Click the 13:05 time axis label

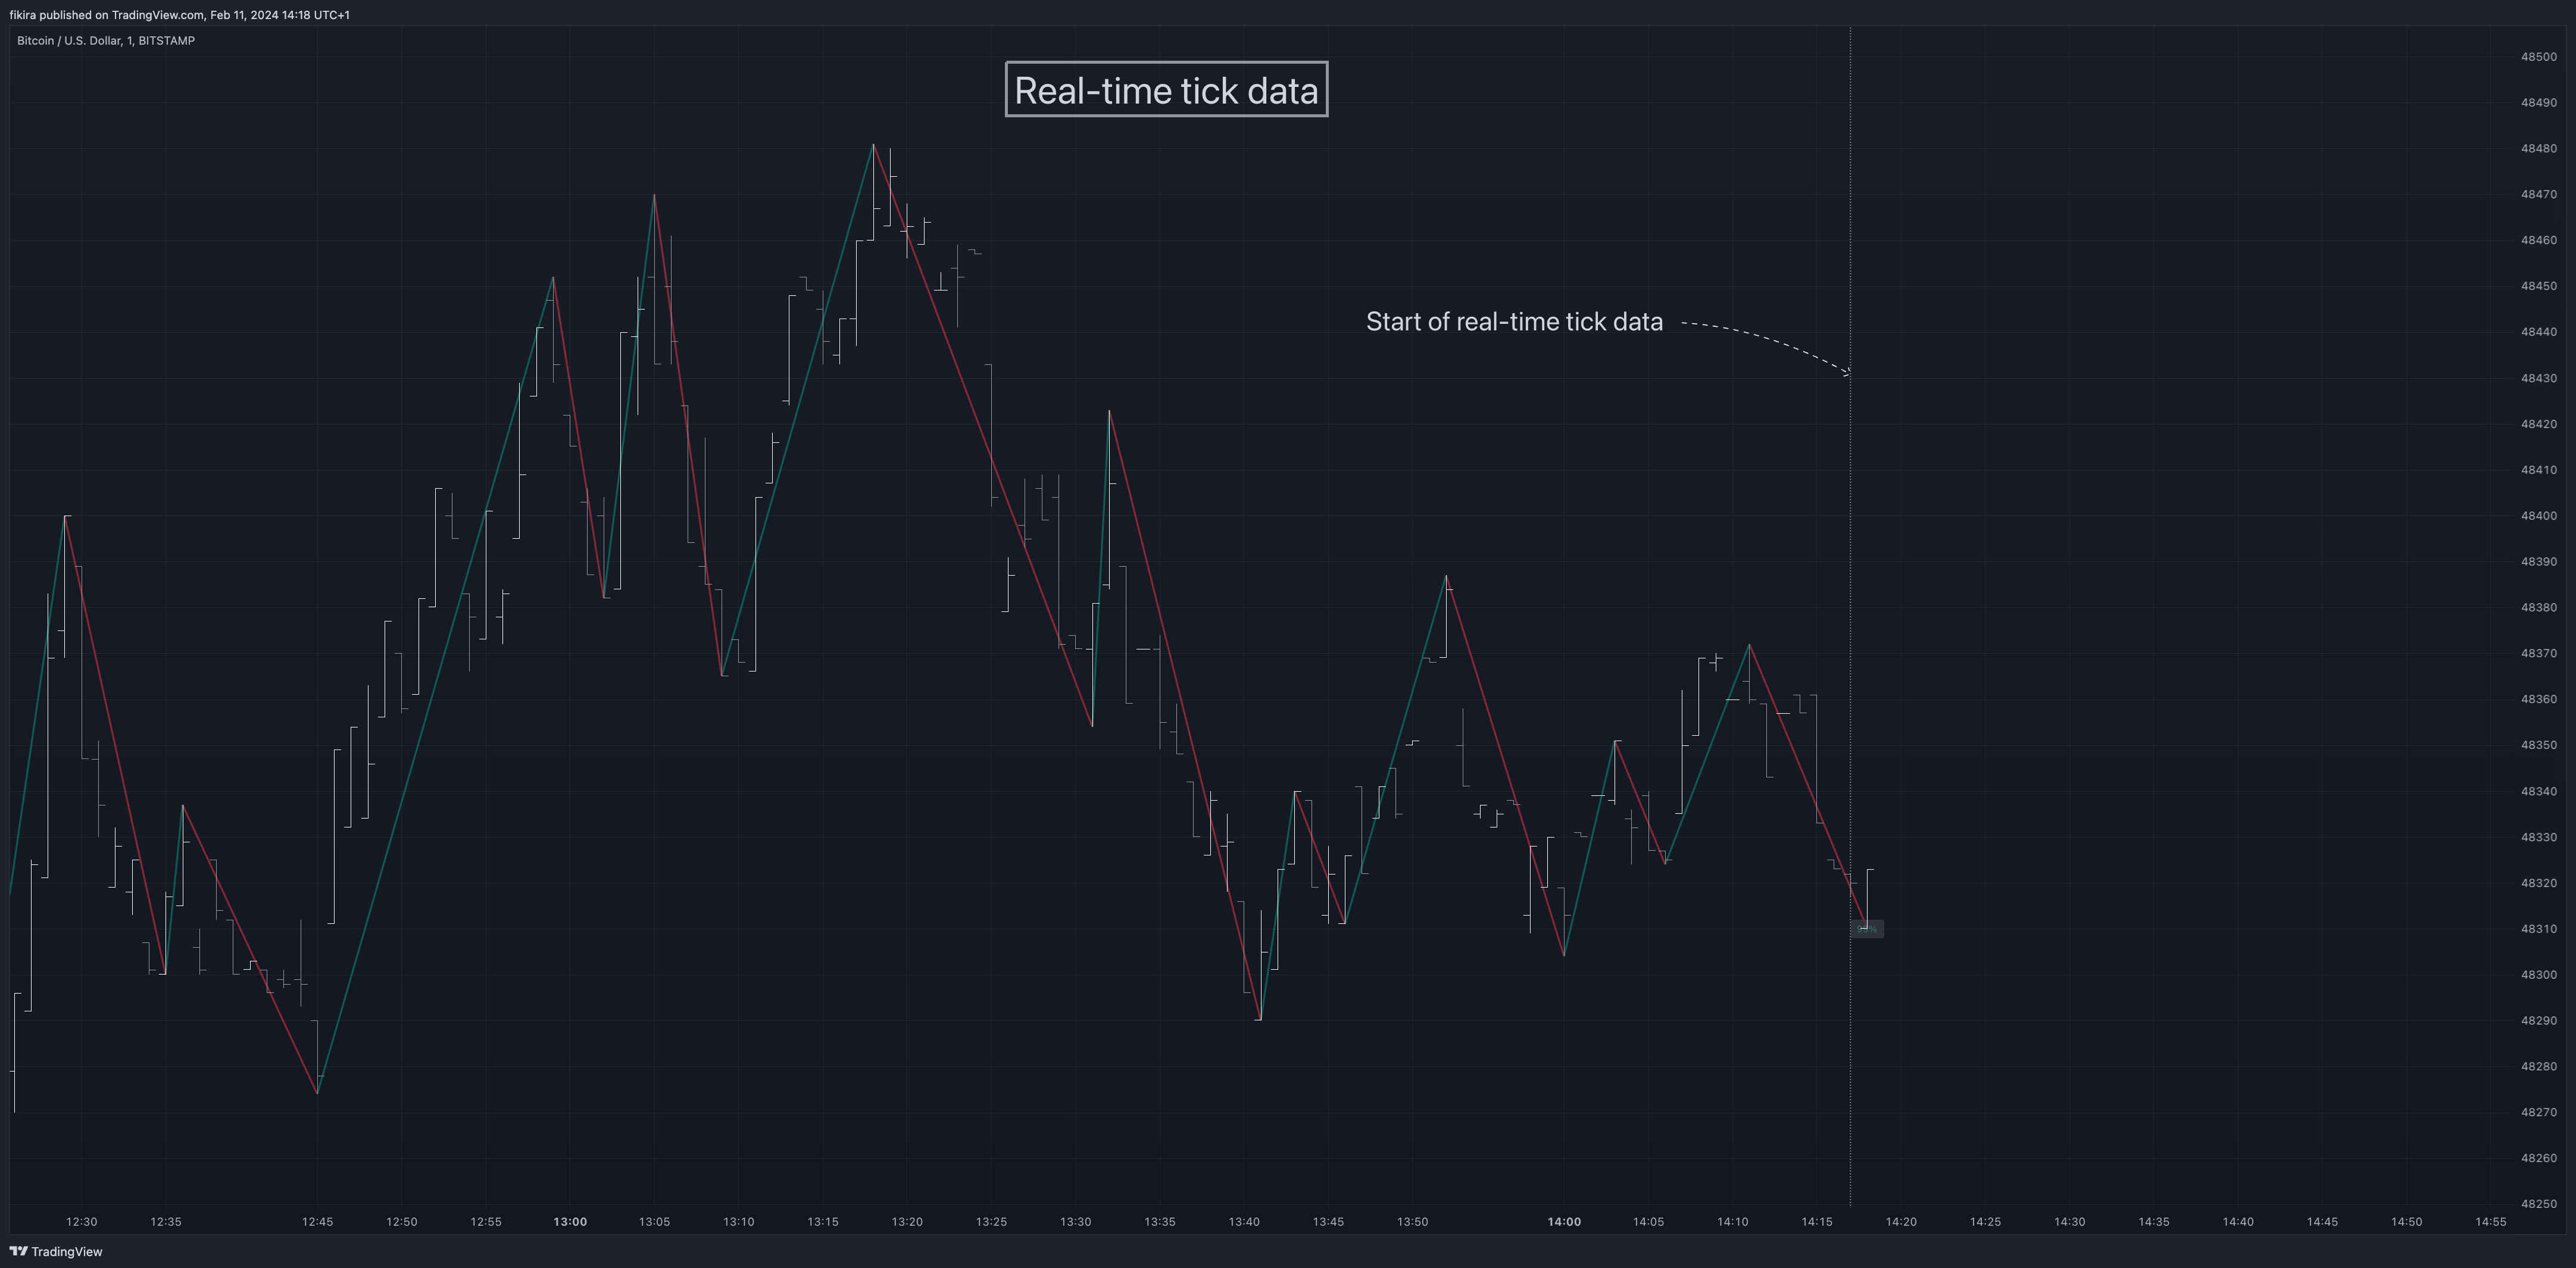(655, 1222)
